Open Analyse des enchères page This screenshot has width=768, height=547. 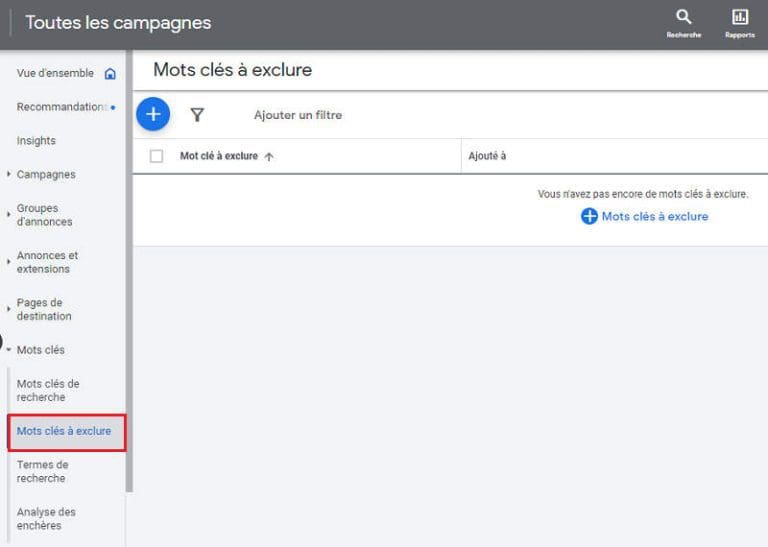point(46,518)
